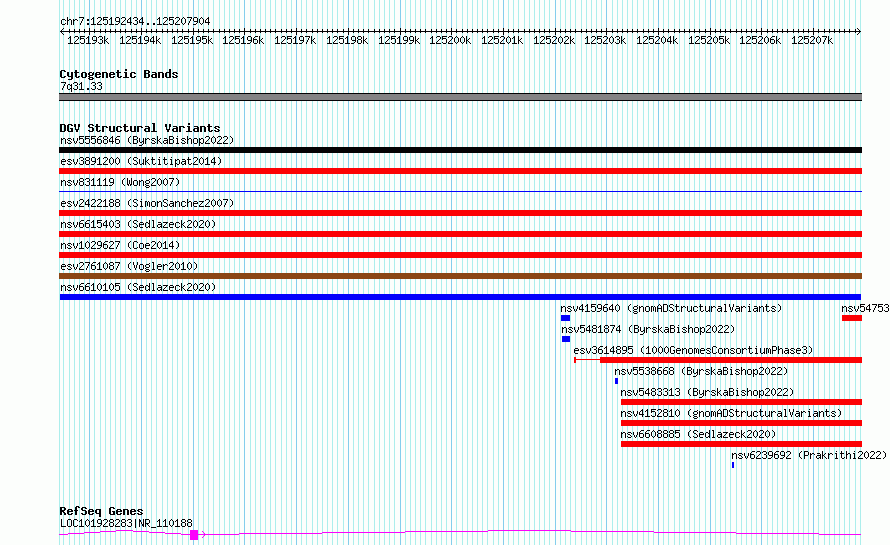Screen dimensions: 890x545
Task: Select the tiny blue nsv5538668 variant mark
Action: pyautogui.click(x=616, y=381)
